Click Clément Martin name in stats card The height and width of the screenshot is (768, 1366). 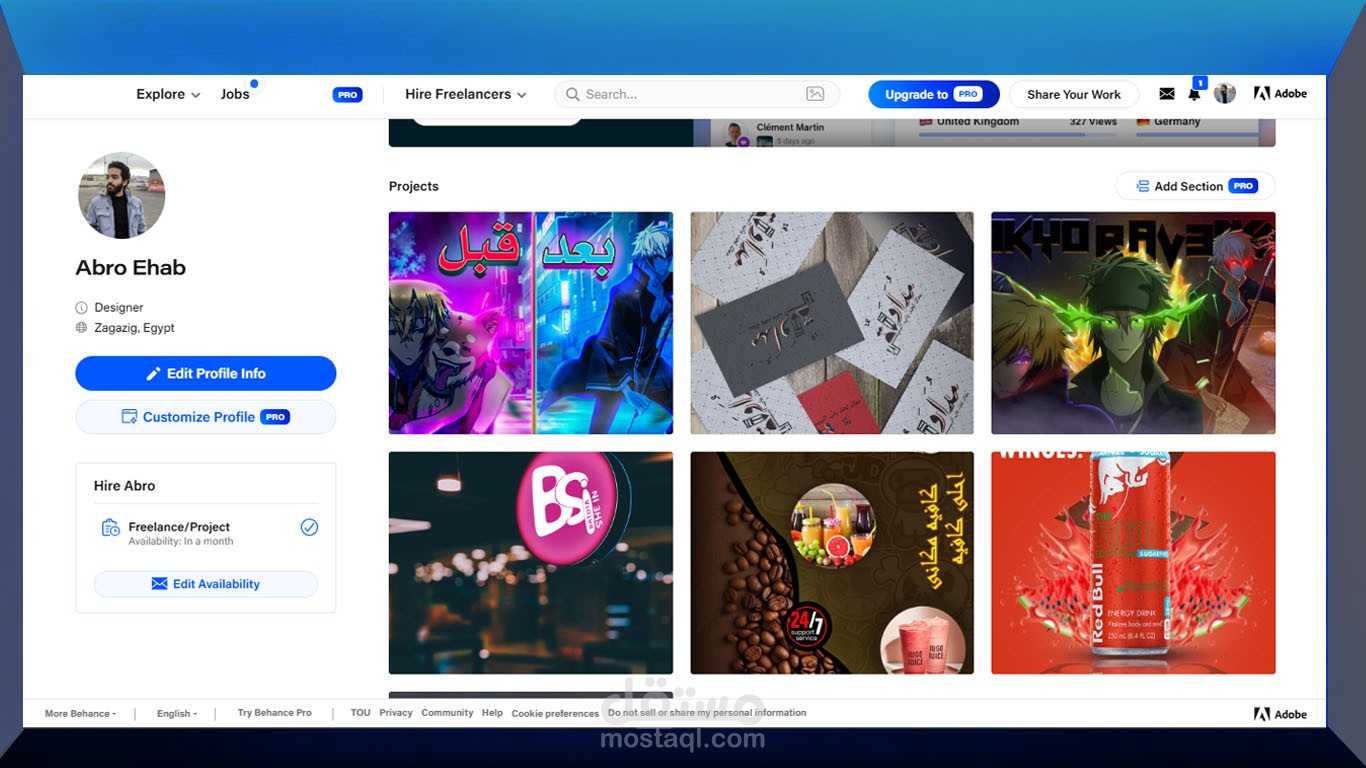point(790,127)
